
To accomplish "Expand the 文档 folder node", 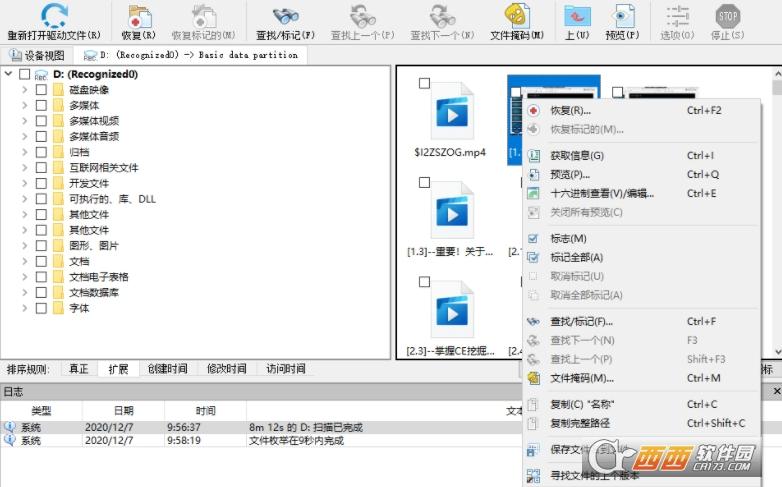I will pyautogui.click(x=24, y=261).
